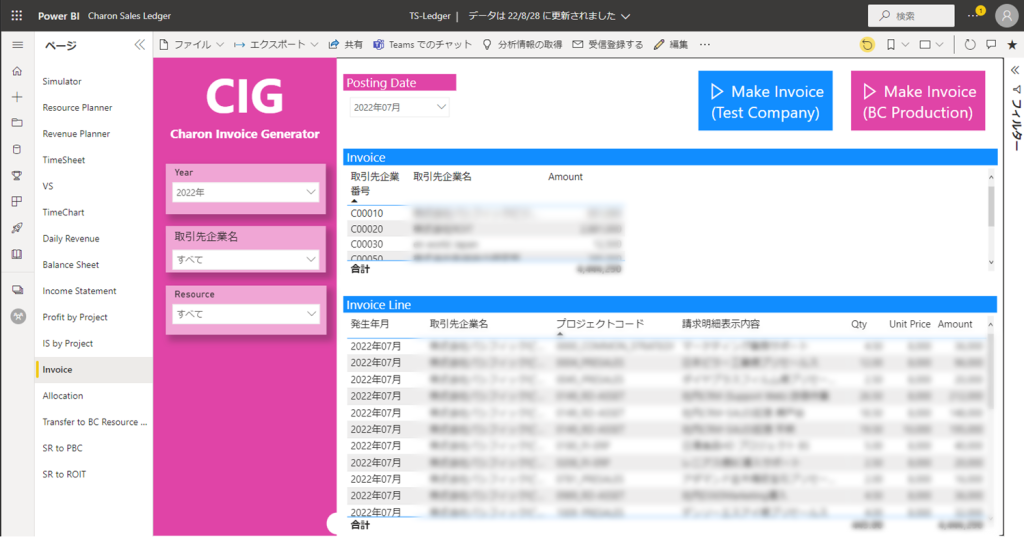The width and height of the screenshot is (1024, 541).
Task: Open the ファイル dropdown menu
Action: [x=191, y=44]
